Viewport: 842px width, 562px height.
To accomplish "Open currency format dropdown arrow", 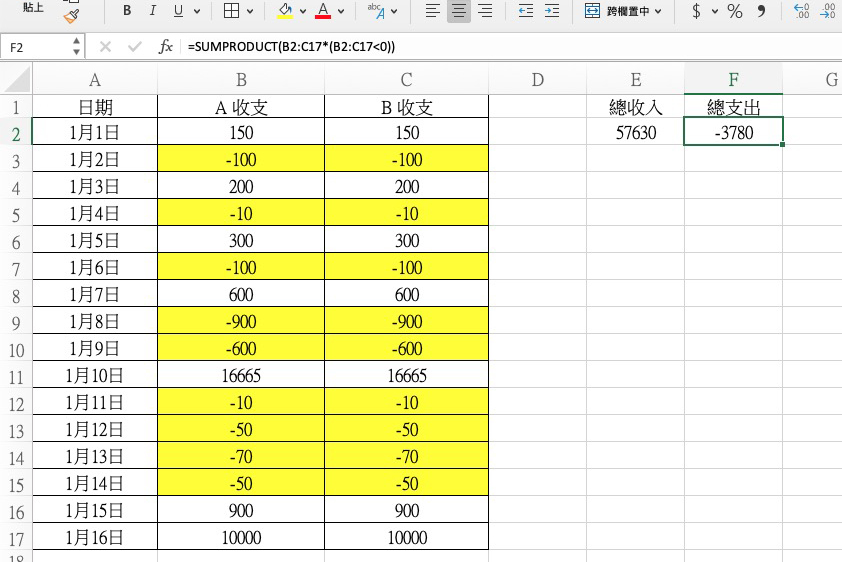I will pos(715,11).
